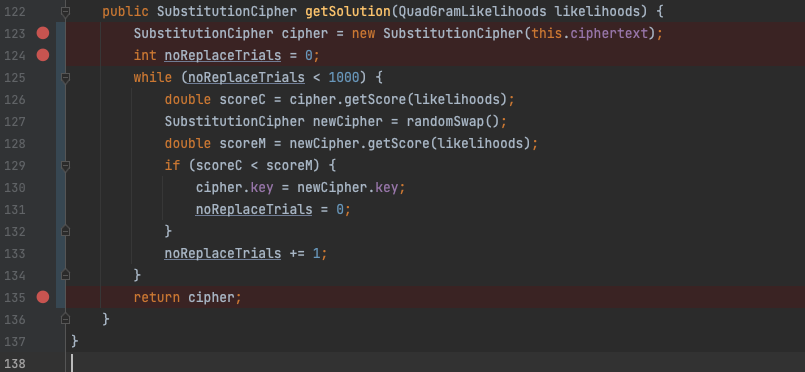Screen dimensions: 805x372
Task: Add breakpoint beside line number 130
Action: coord(43,188)
